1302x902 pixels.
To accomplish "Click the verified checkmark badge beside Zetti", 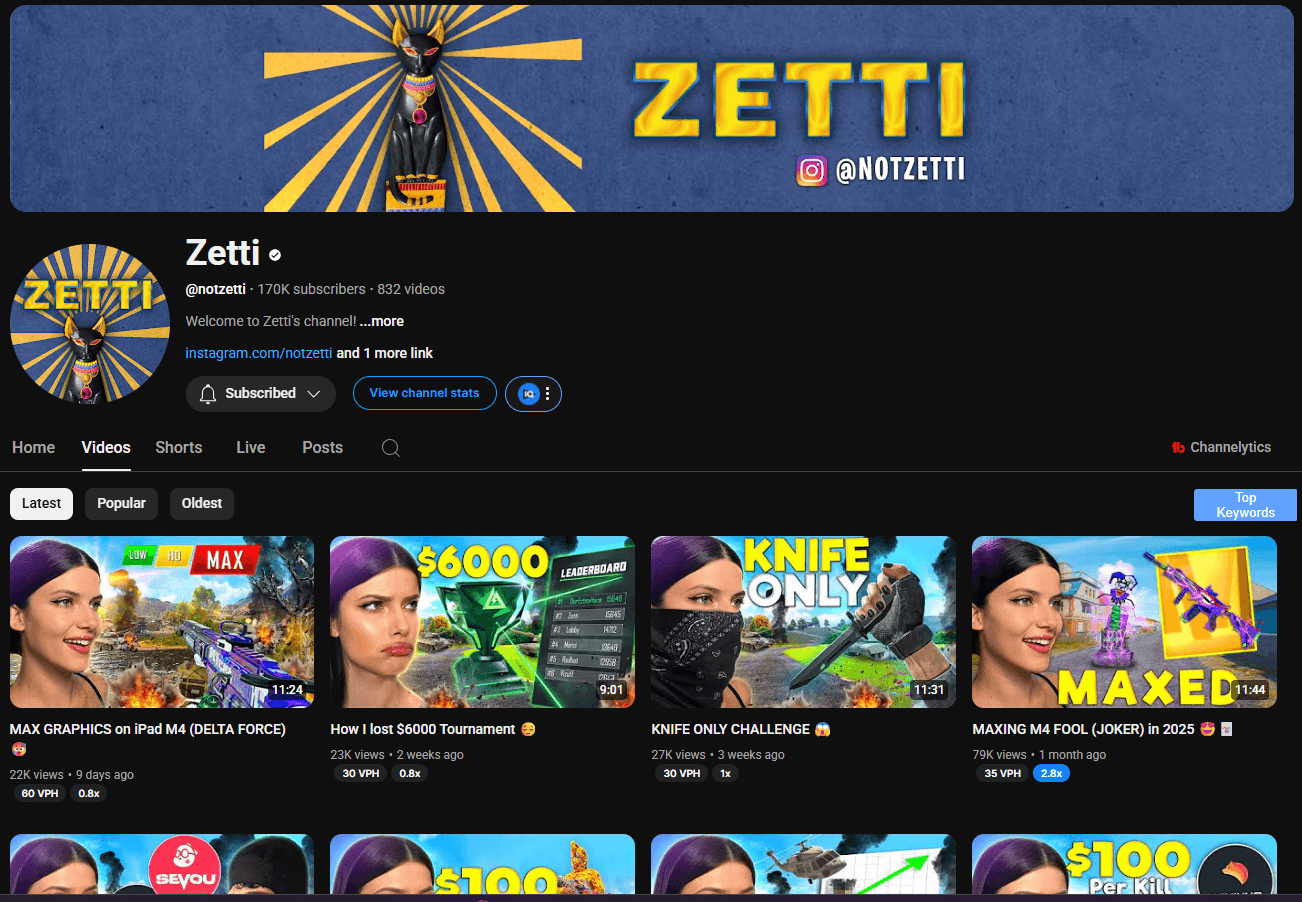I will point(275,254).
